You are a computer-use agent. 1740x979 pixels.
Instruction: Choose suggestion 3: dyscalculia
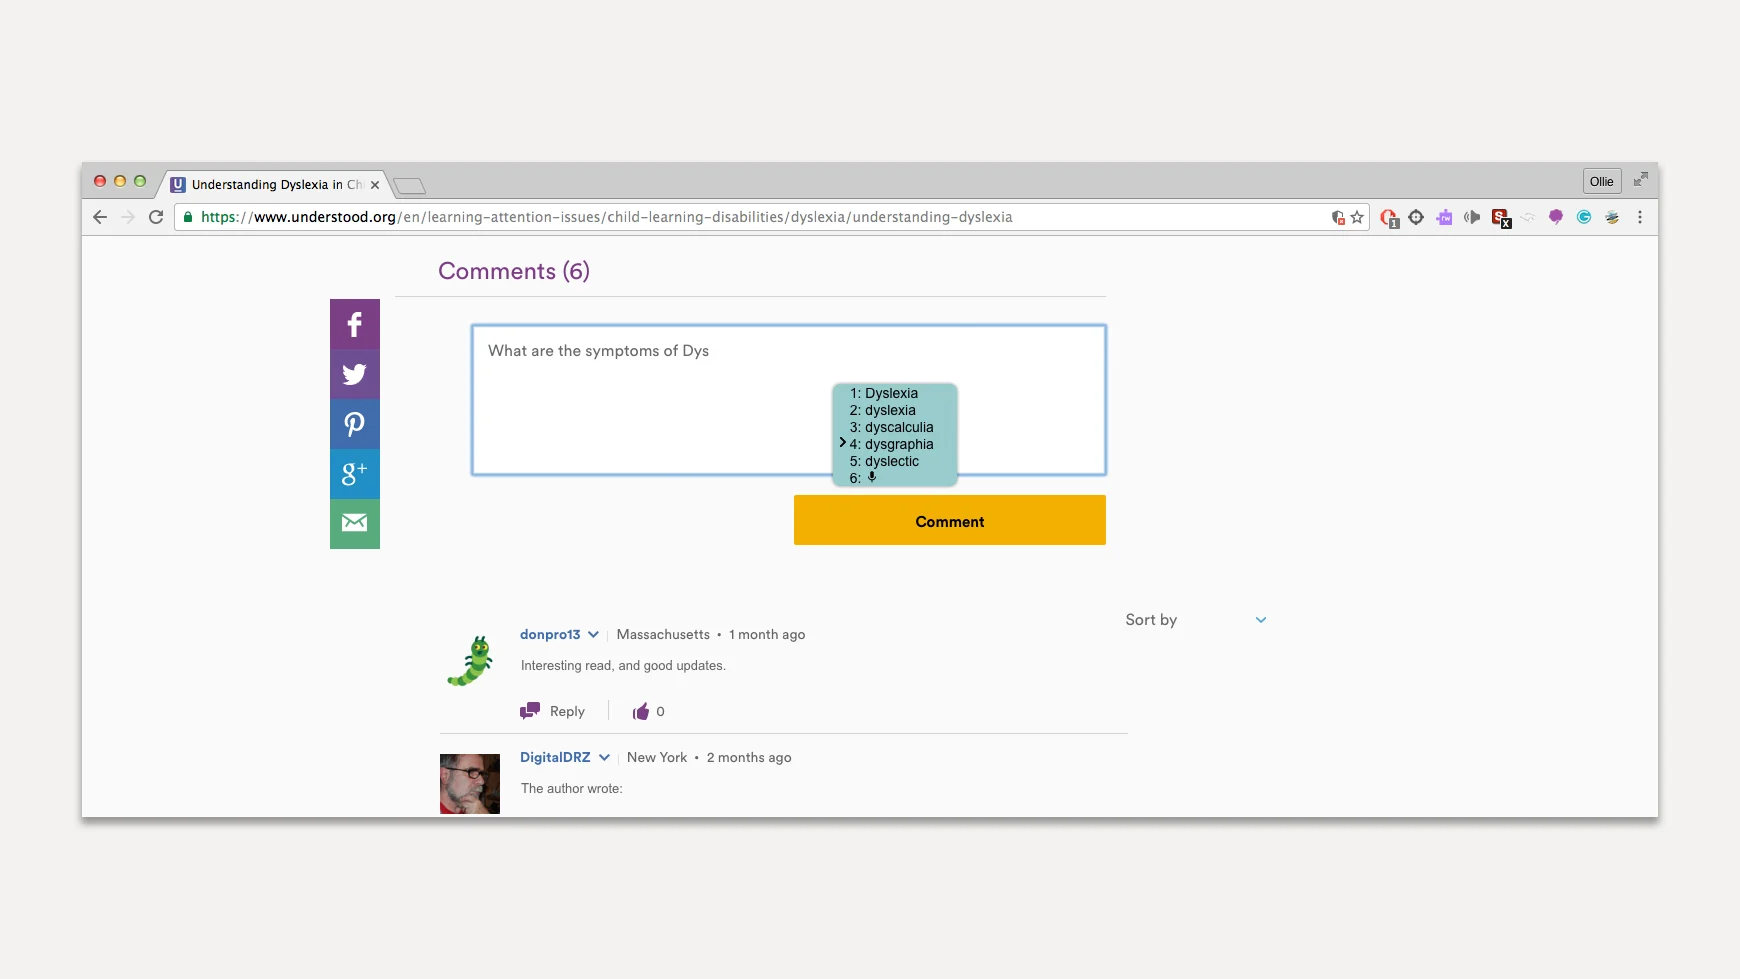[x=892, y=428]
